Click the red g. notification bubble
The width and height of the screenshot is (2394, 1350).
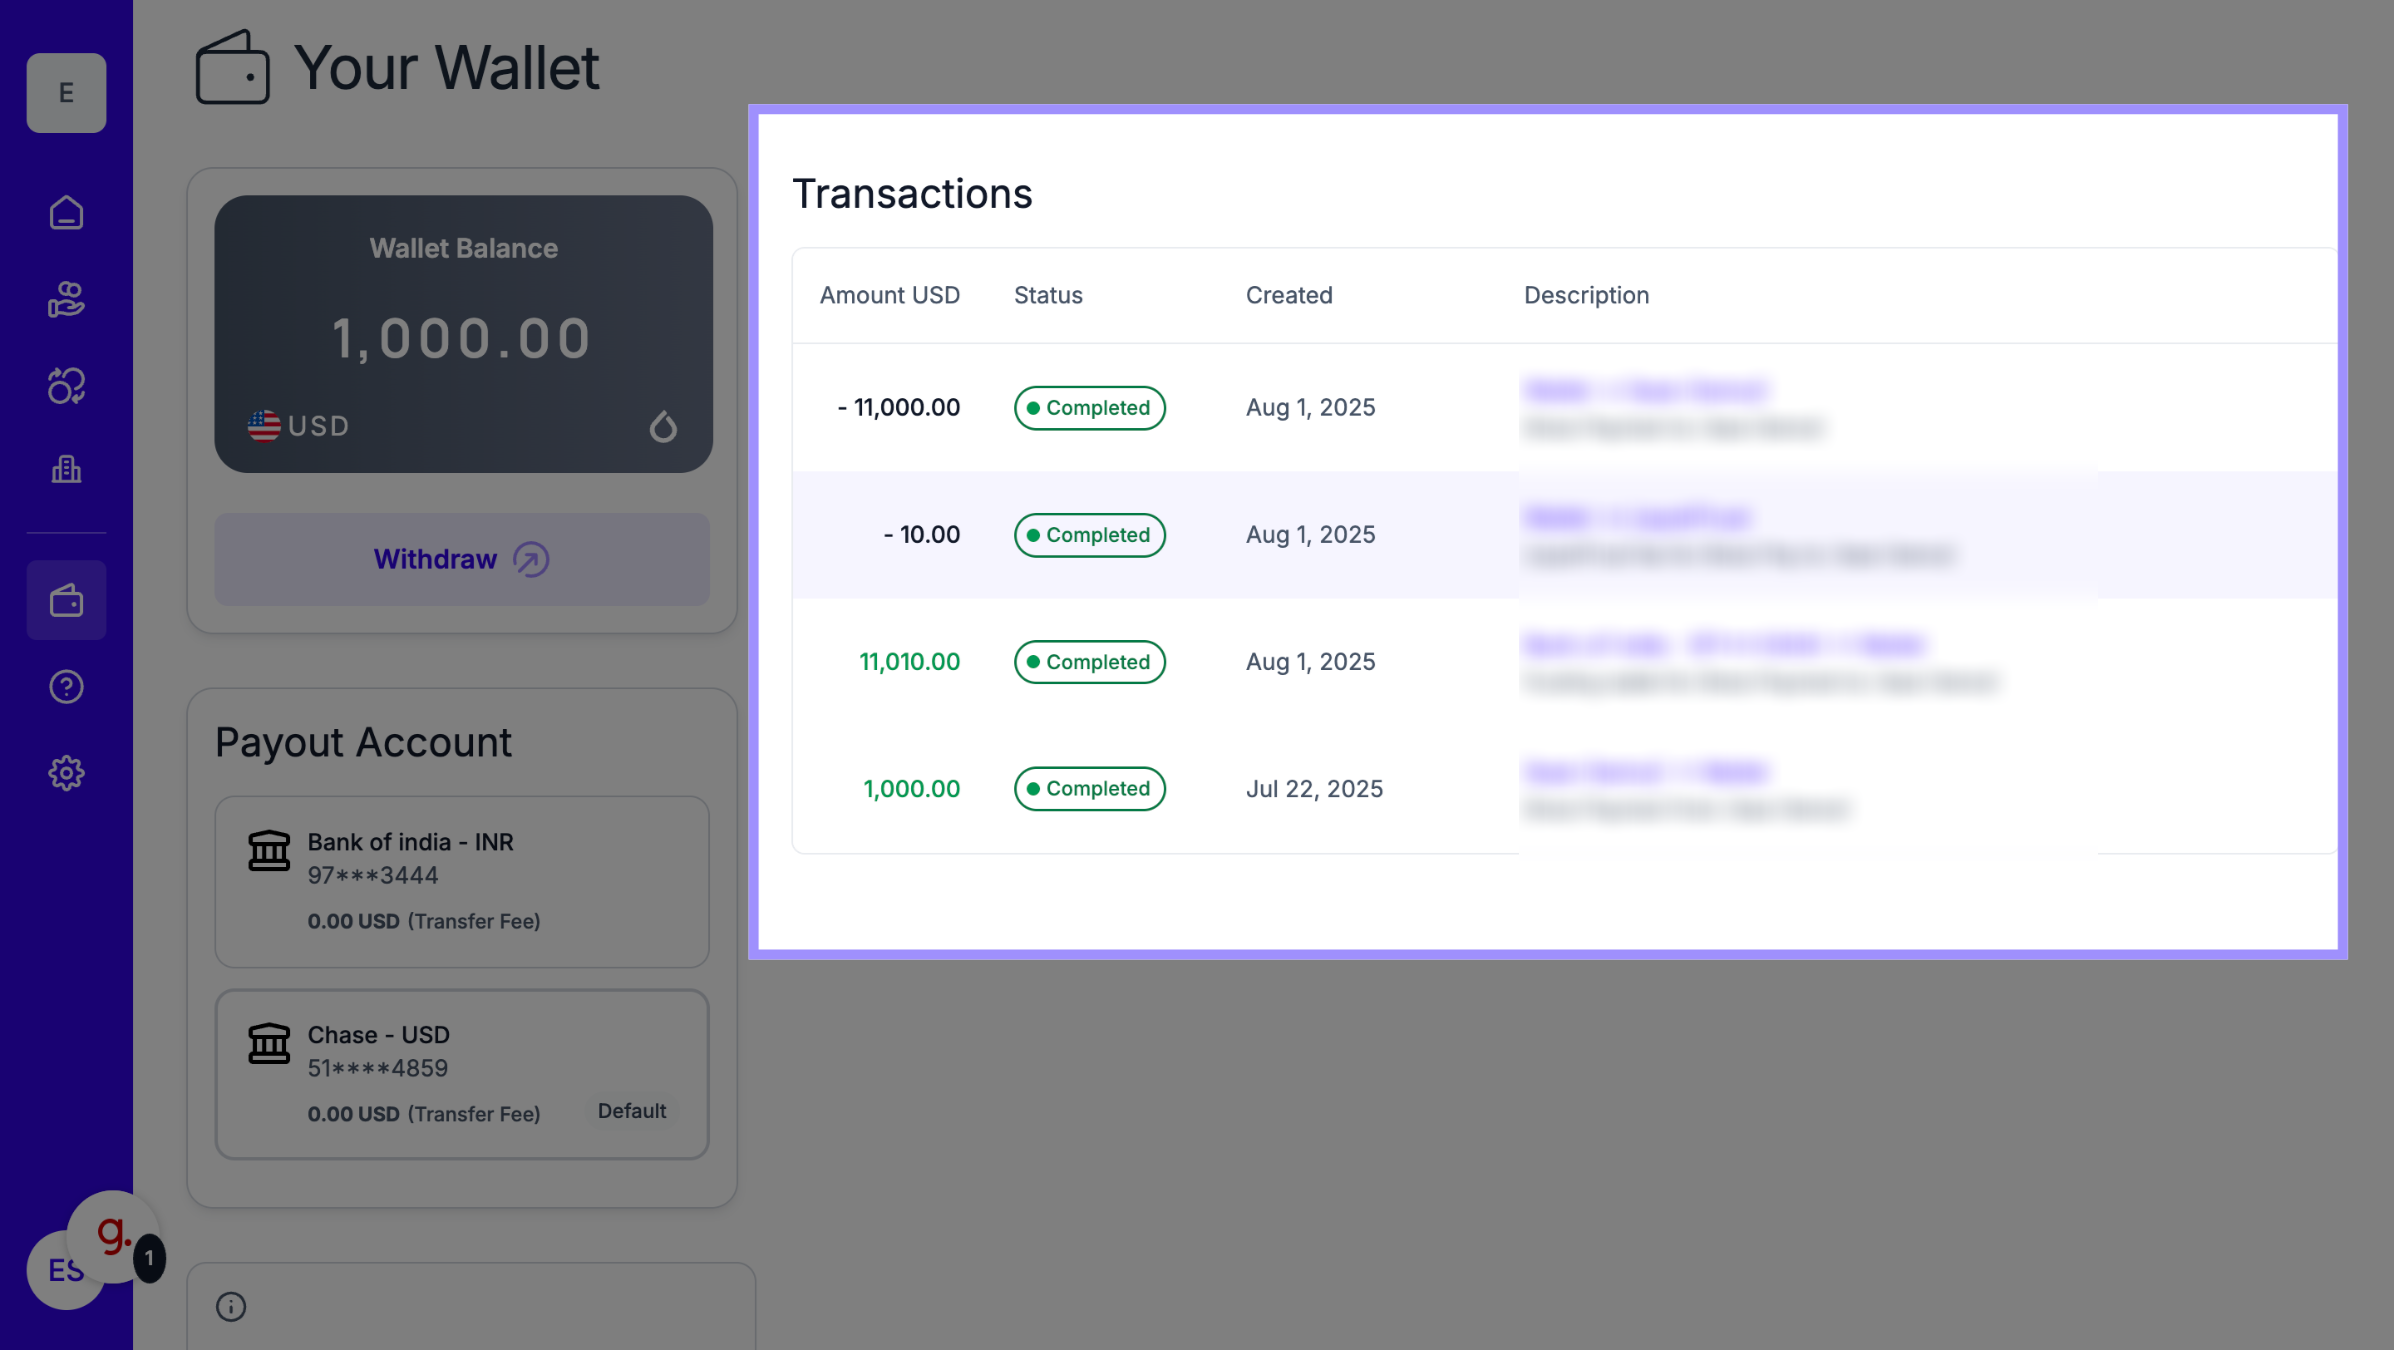(x=113, y=1234)
